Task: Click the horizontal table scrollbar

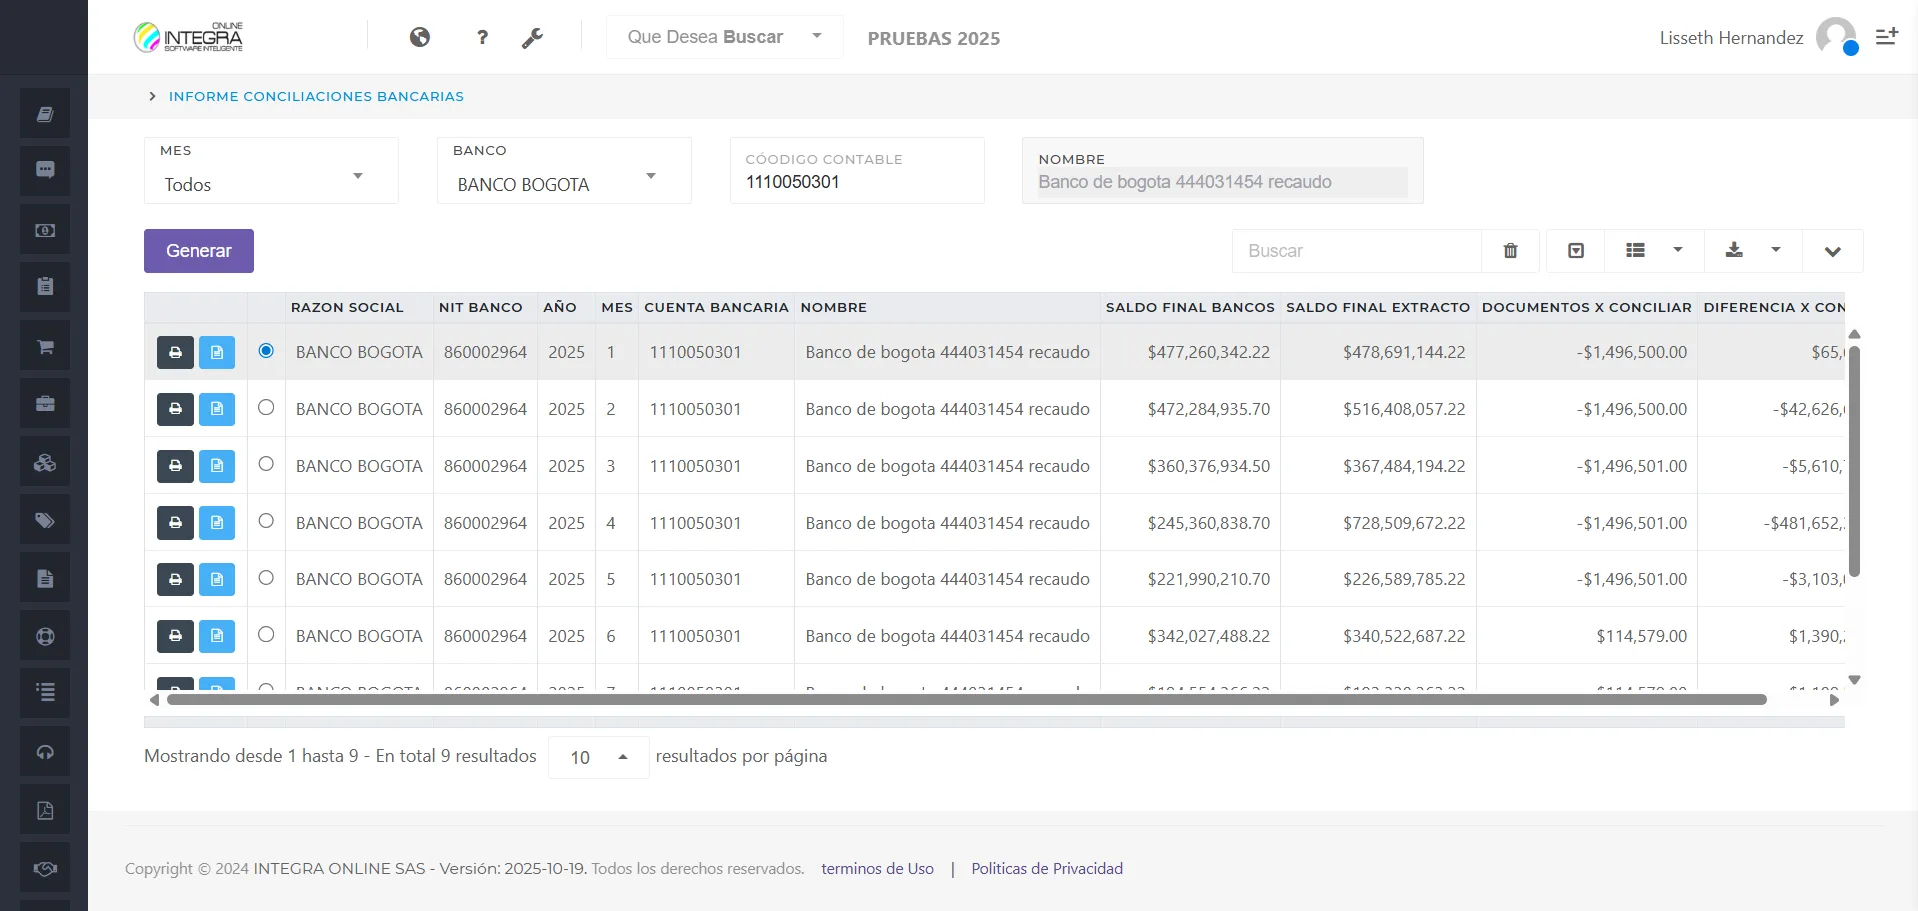Action: (966, 700)
